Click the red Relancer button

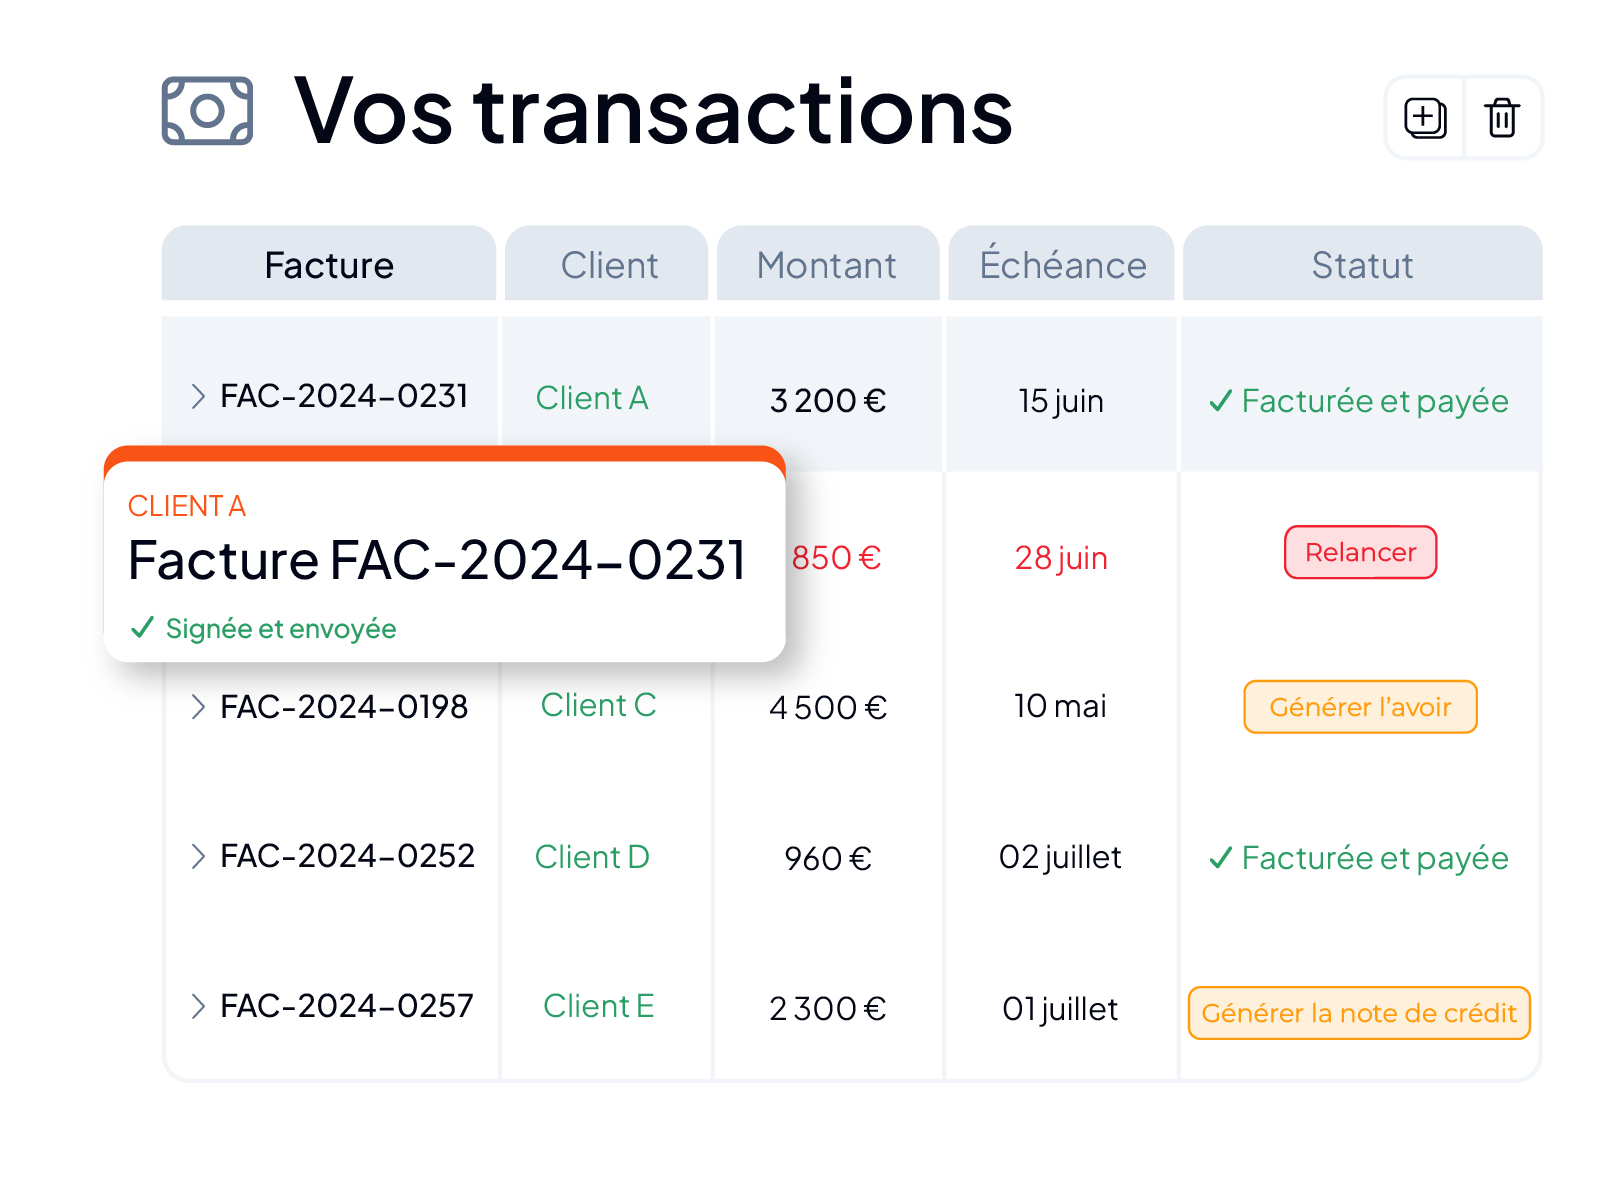point(1361,552)
